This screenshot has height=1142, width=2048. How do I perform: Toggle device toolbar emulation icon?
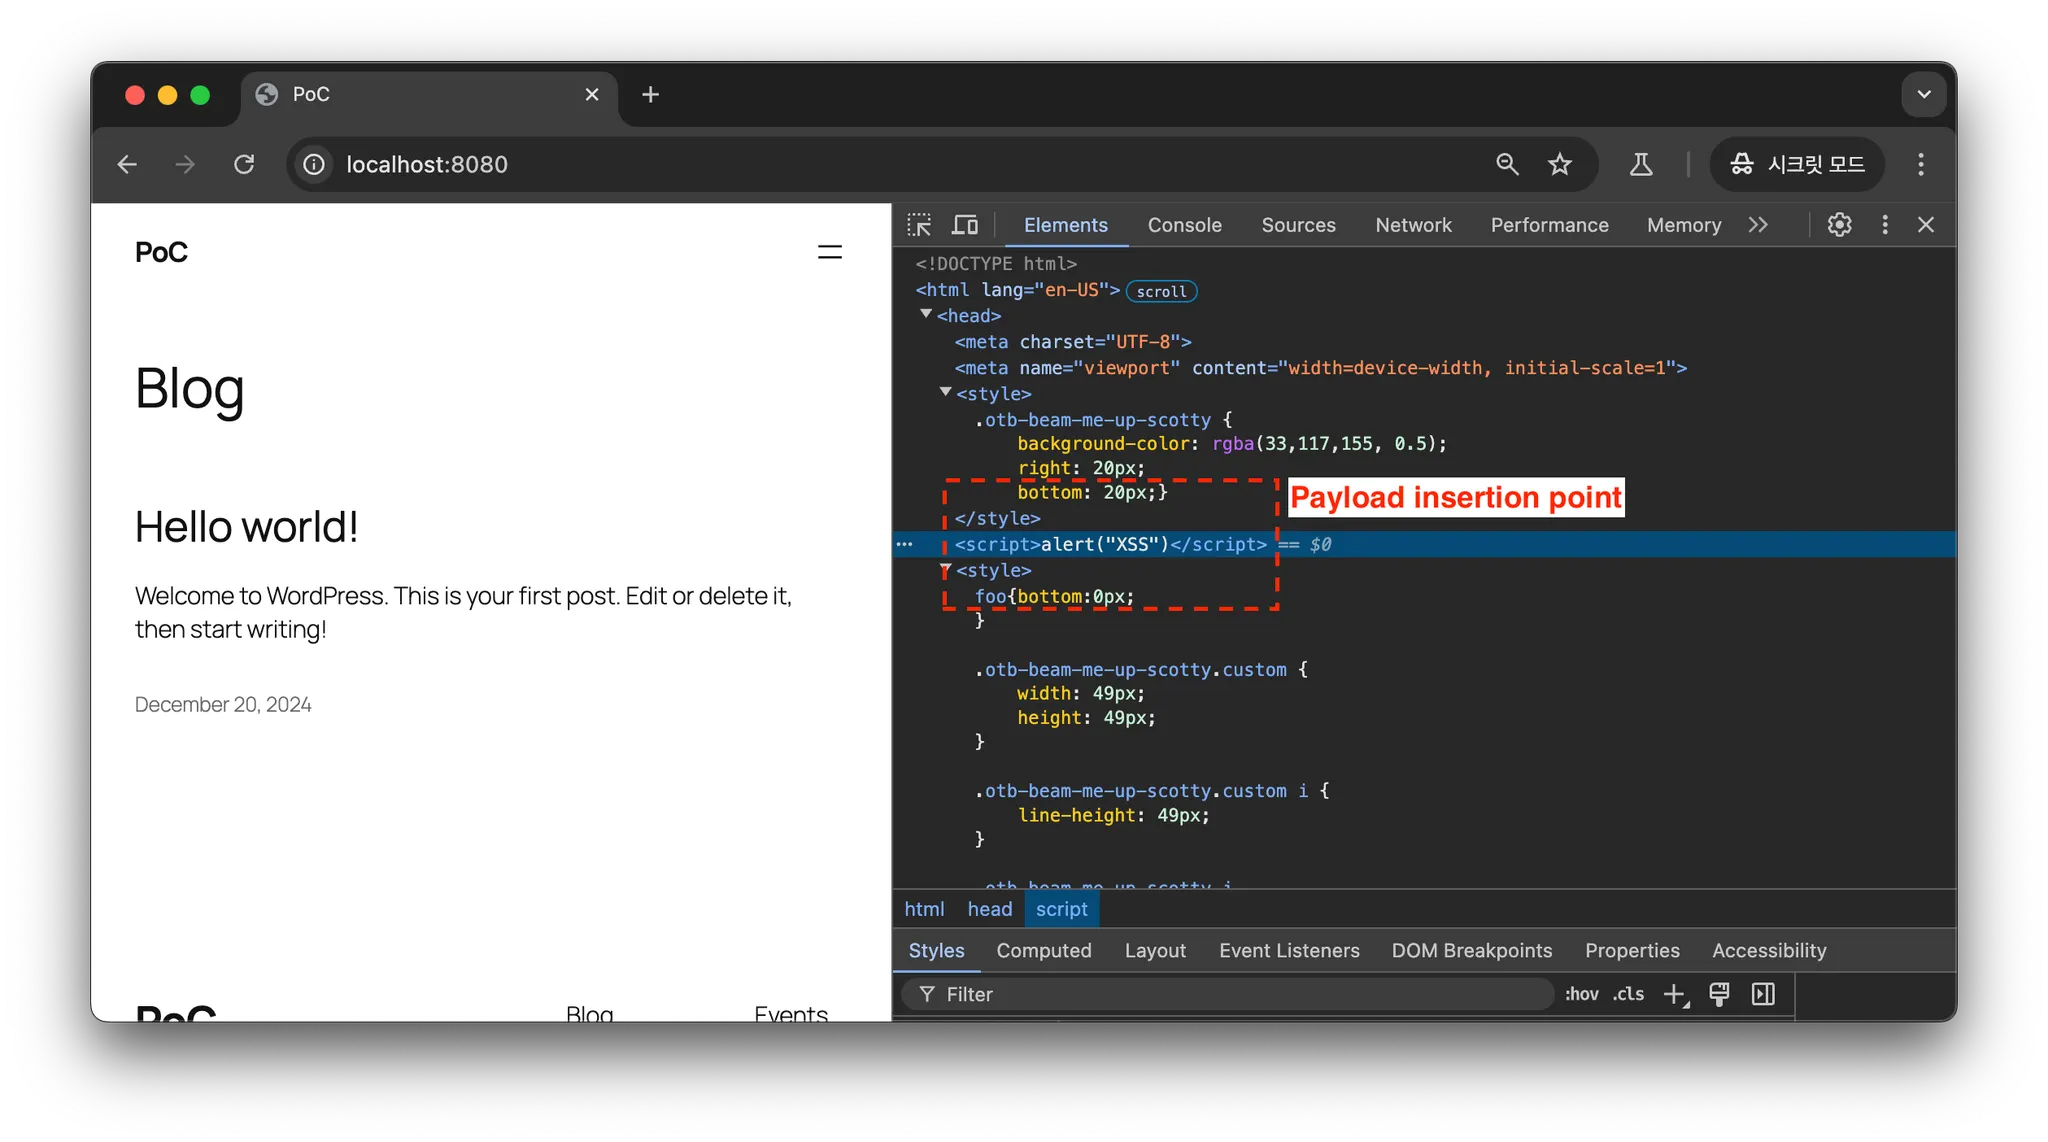click(965, 225)
